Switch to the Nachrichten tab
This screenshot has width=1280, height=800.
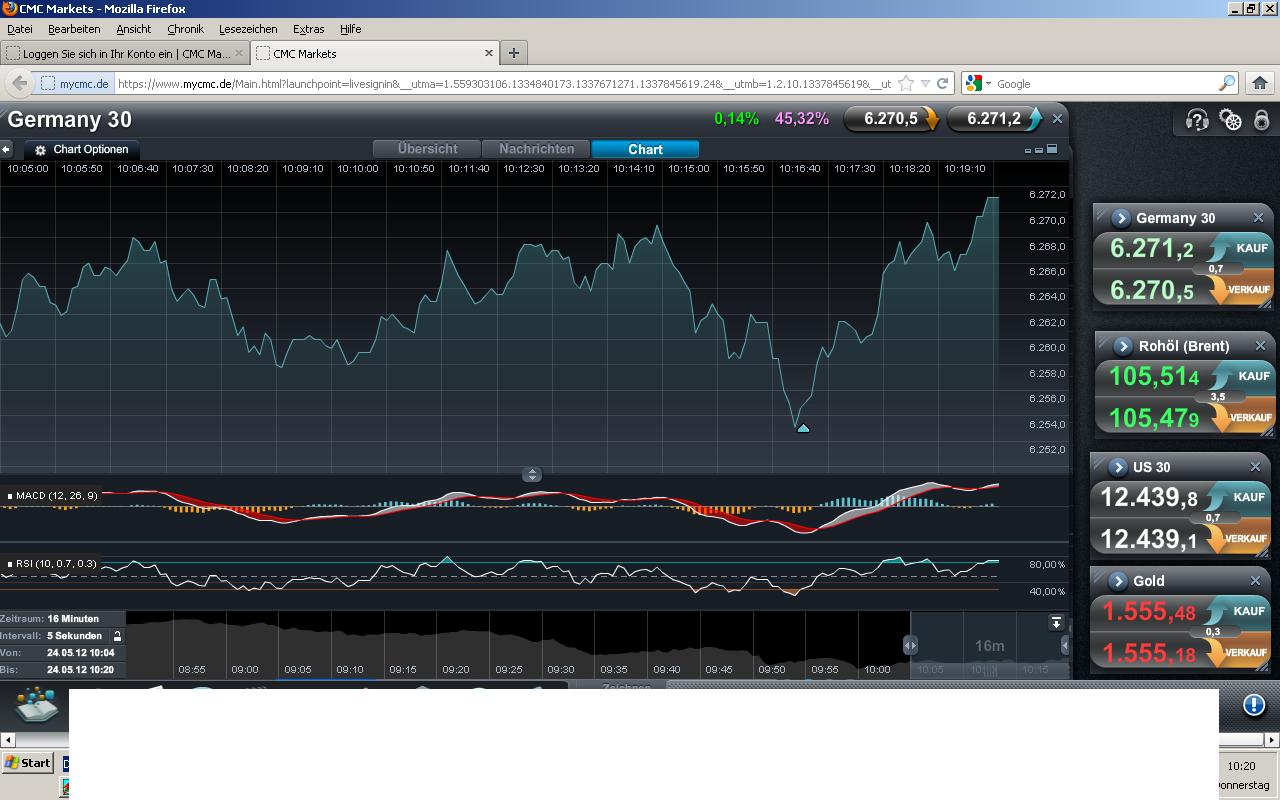tap(536, 149)
